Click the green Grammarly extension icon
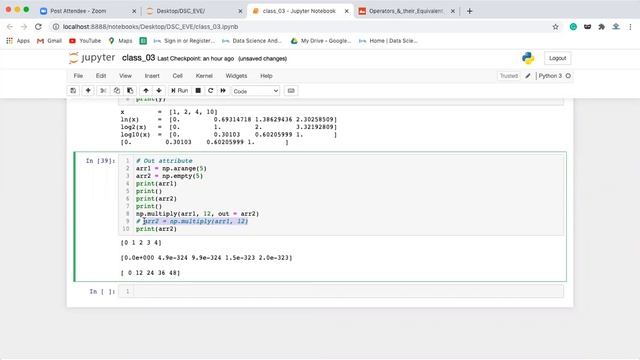Image resolution: width=640 pixels, height=360 pixels. [573, 27]
